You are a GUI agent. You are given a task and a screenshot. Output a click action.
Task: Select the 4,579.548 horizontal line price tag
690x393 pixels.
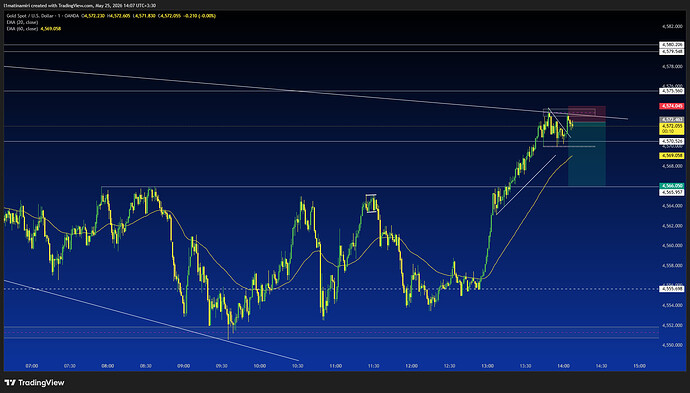(672, 51)
